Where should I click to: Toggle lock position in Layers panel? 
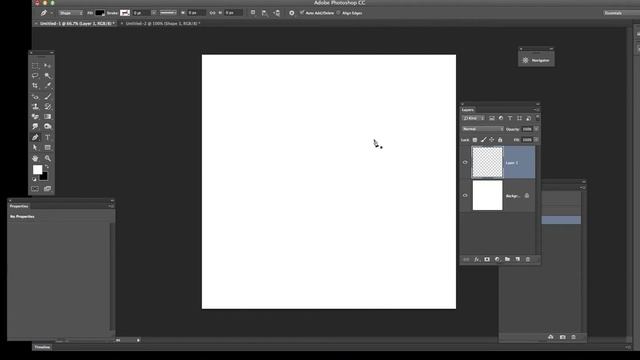492,140
